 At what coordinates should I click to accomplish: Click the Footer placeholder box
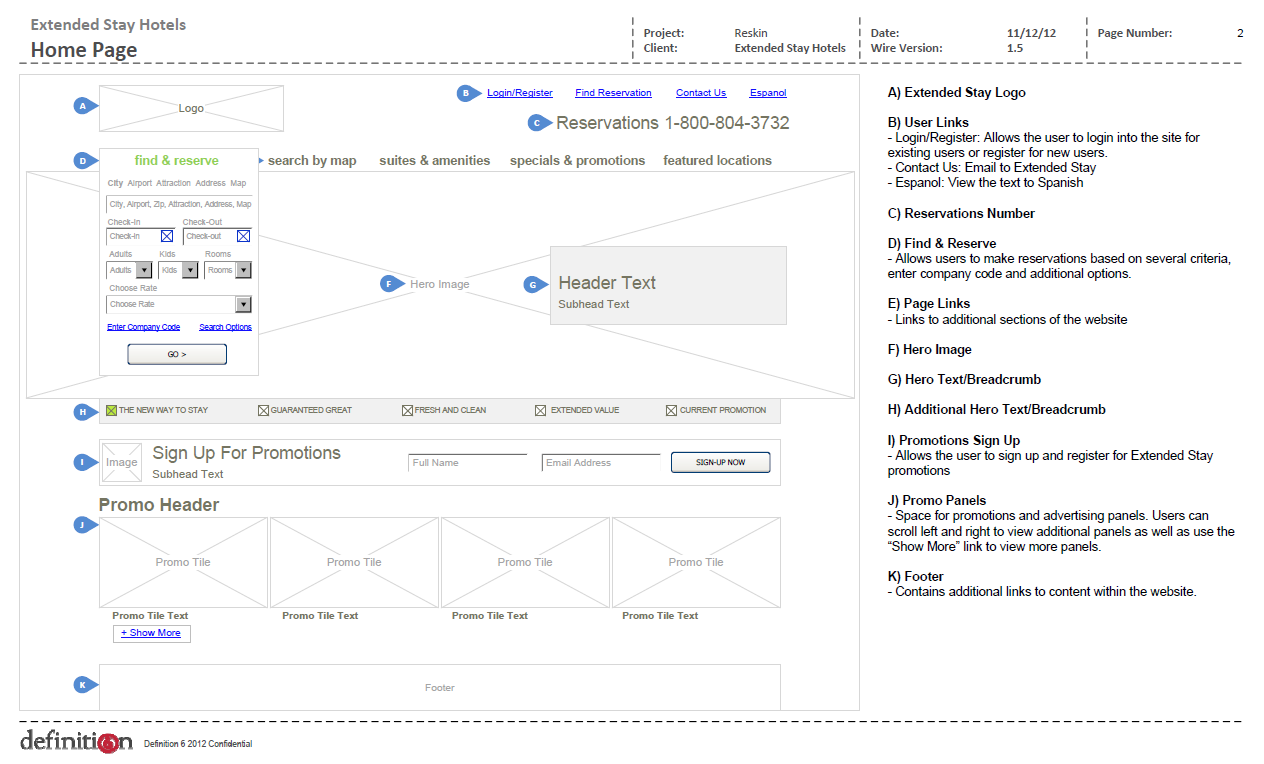point(440,687)
